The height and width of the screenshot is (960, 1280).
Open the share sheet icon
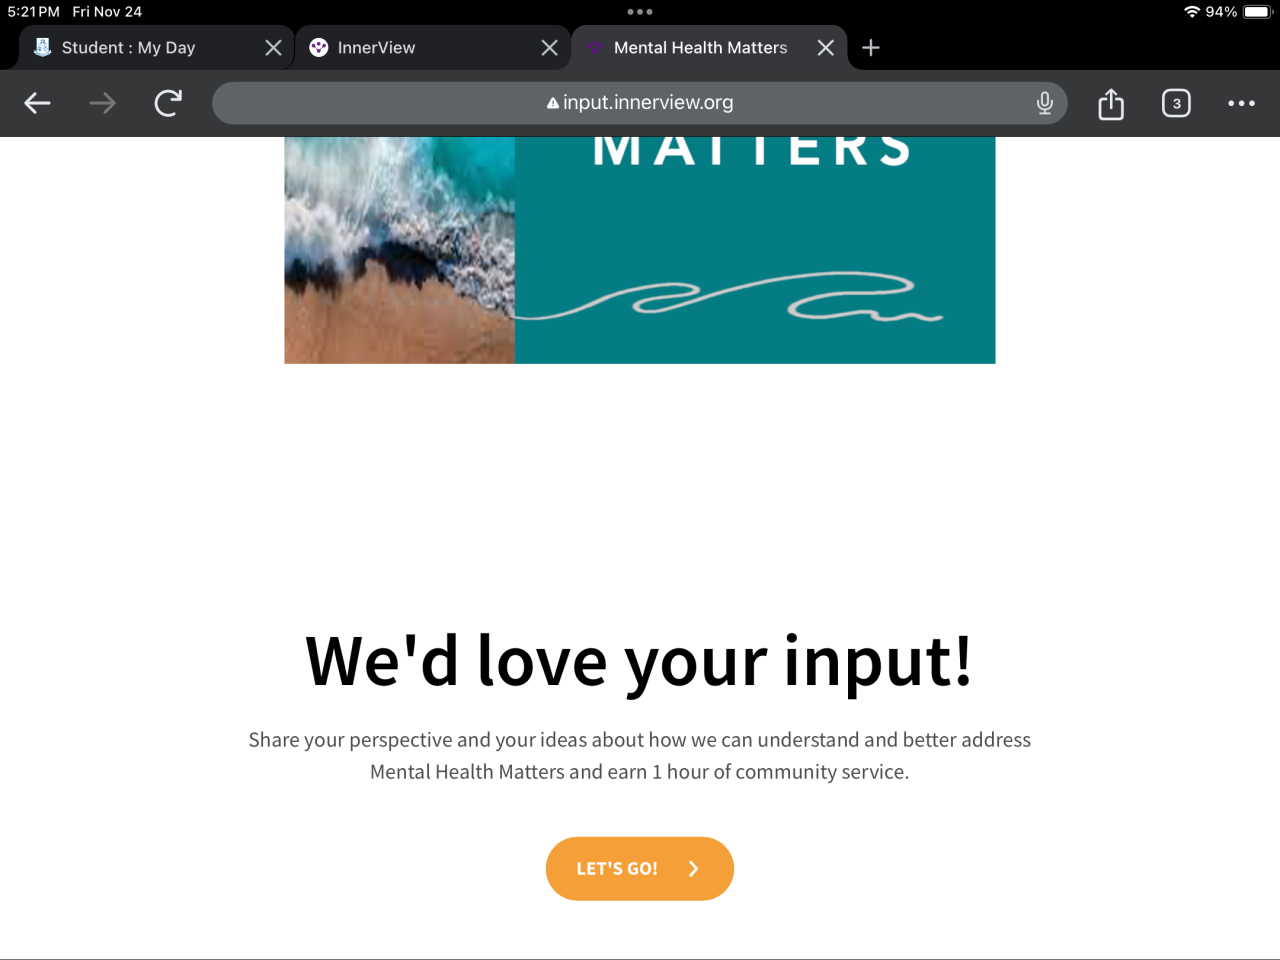coord(1111,103)
